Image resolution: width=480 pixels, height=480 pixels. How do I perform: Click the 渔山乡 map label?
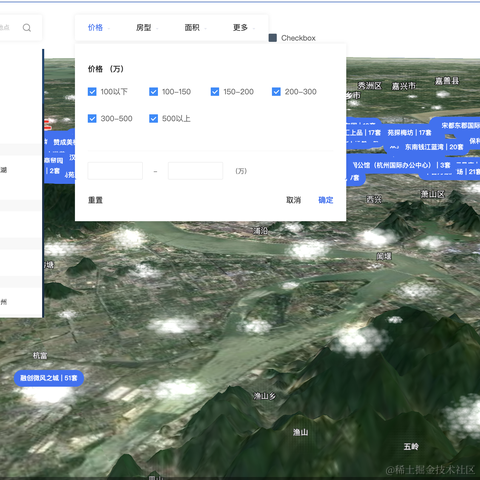coord(265,396)
